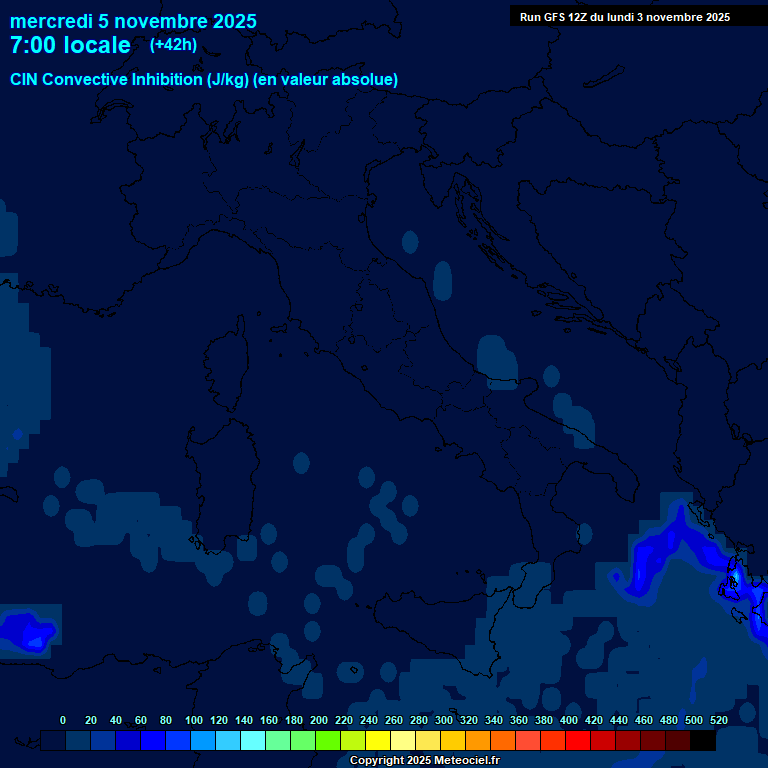Image resolution: width=768 pixels, height=768 pixels.
Task: Click the first darkest navy legend swatch
Action: (x=53, y=740)
